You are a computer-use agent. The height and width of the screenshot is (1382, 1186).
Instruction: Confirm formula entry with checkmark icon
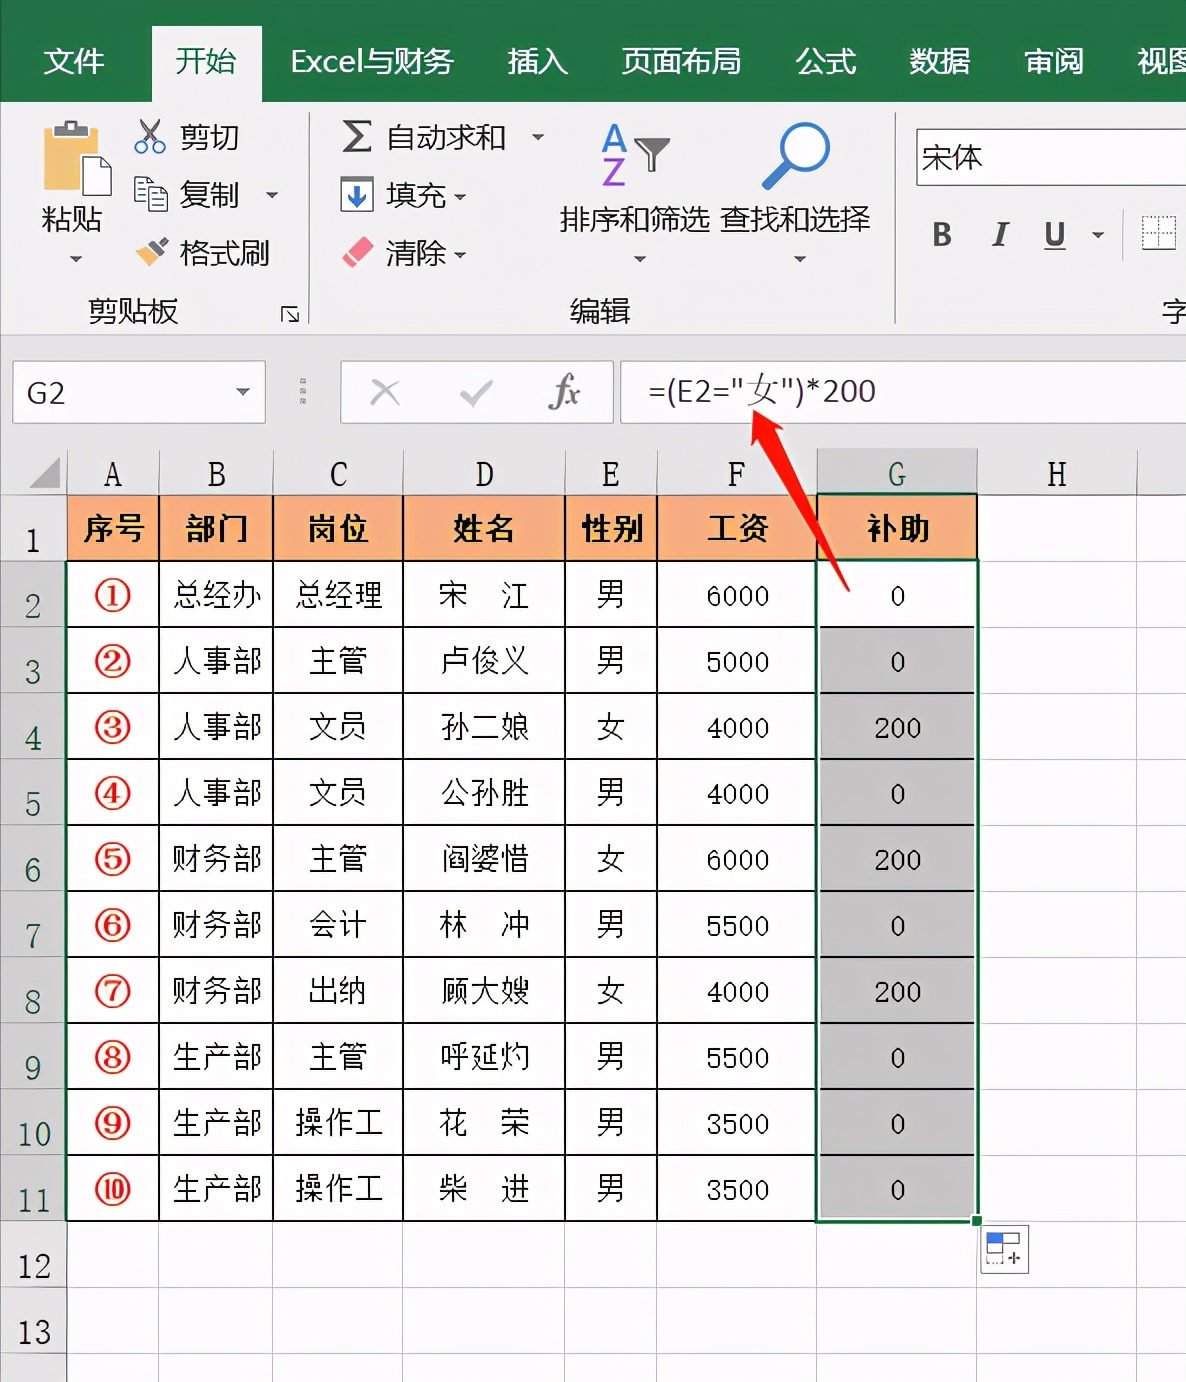(x=476, y=393)
